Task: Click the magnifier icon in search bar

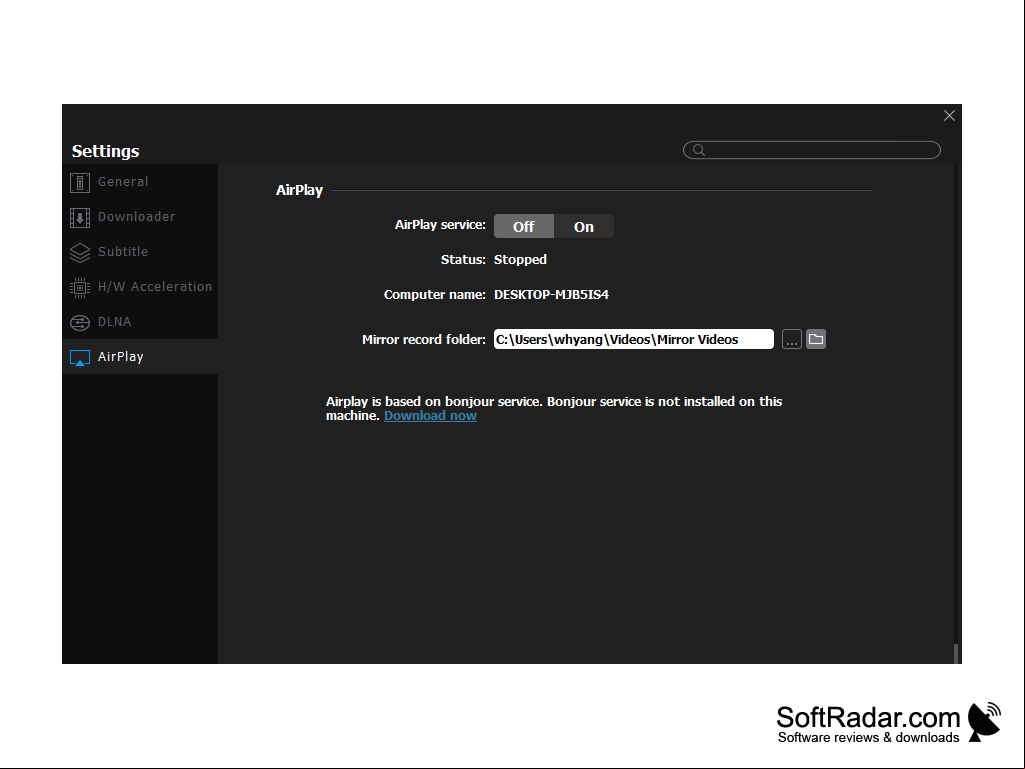Action: click(x=699, y=150)
